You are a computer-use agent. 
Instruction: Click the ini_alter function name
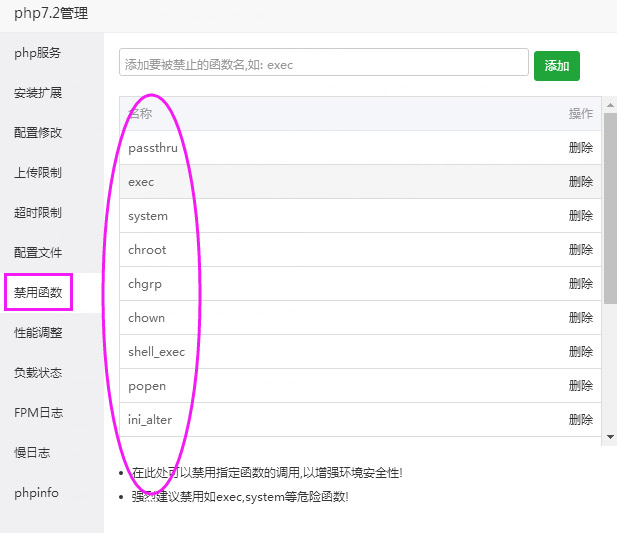[150, 420]
